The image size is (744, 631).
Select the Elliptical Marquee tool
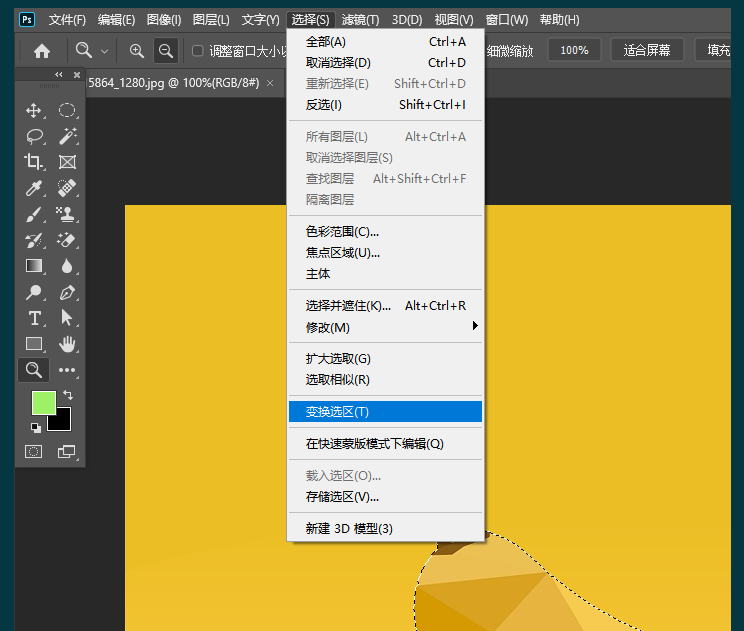click(x=67, y=110)
